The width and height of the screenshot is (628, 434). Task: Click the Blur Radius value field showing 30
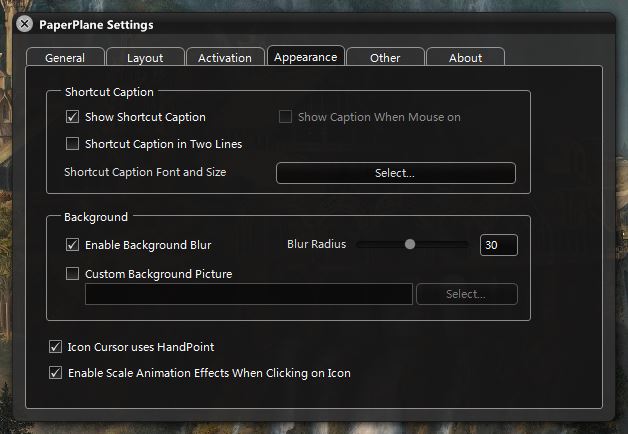point(499,245)
